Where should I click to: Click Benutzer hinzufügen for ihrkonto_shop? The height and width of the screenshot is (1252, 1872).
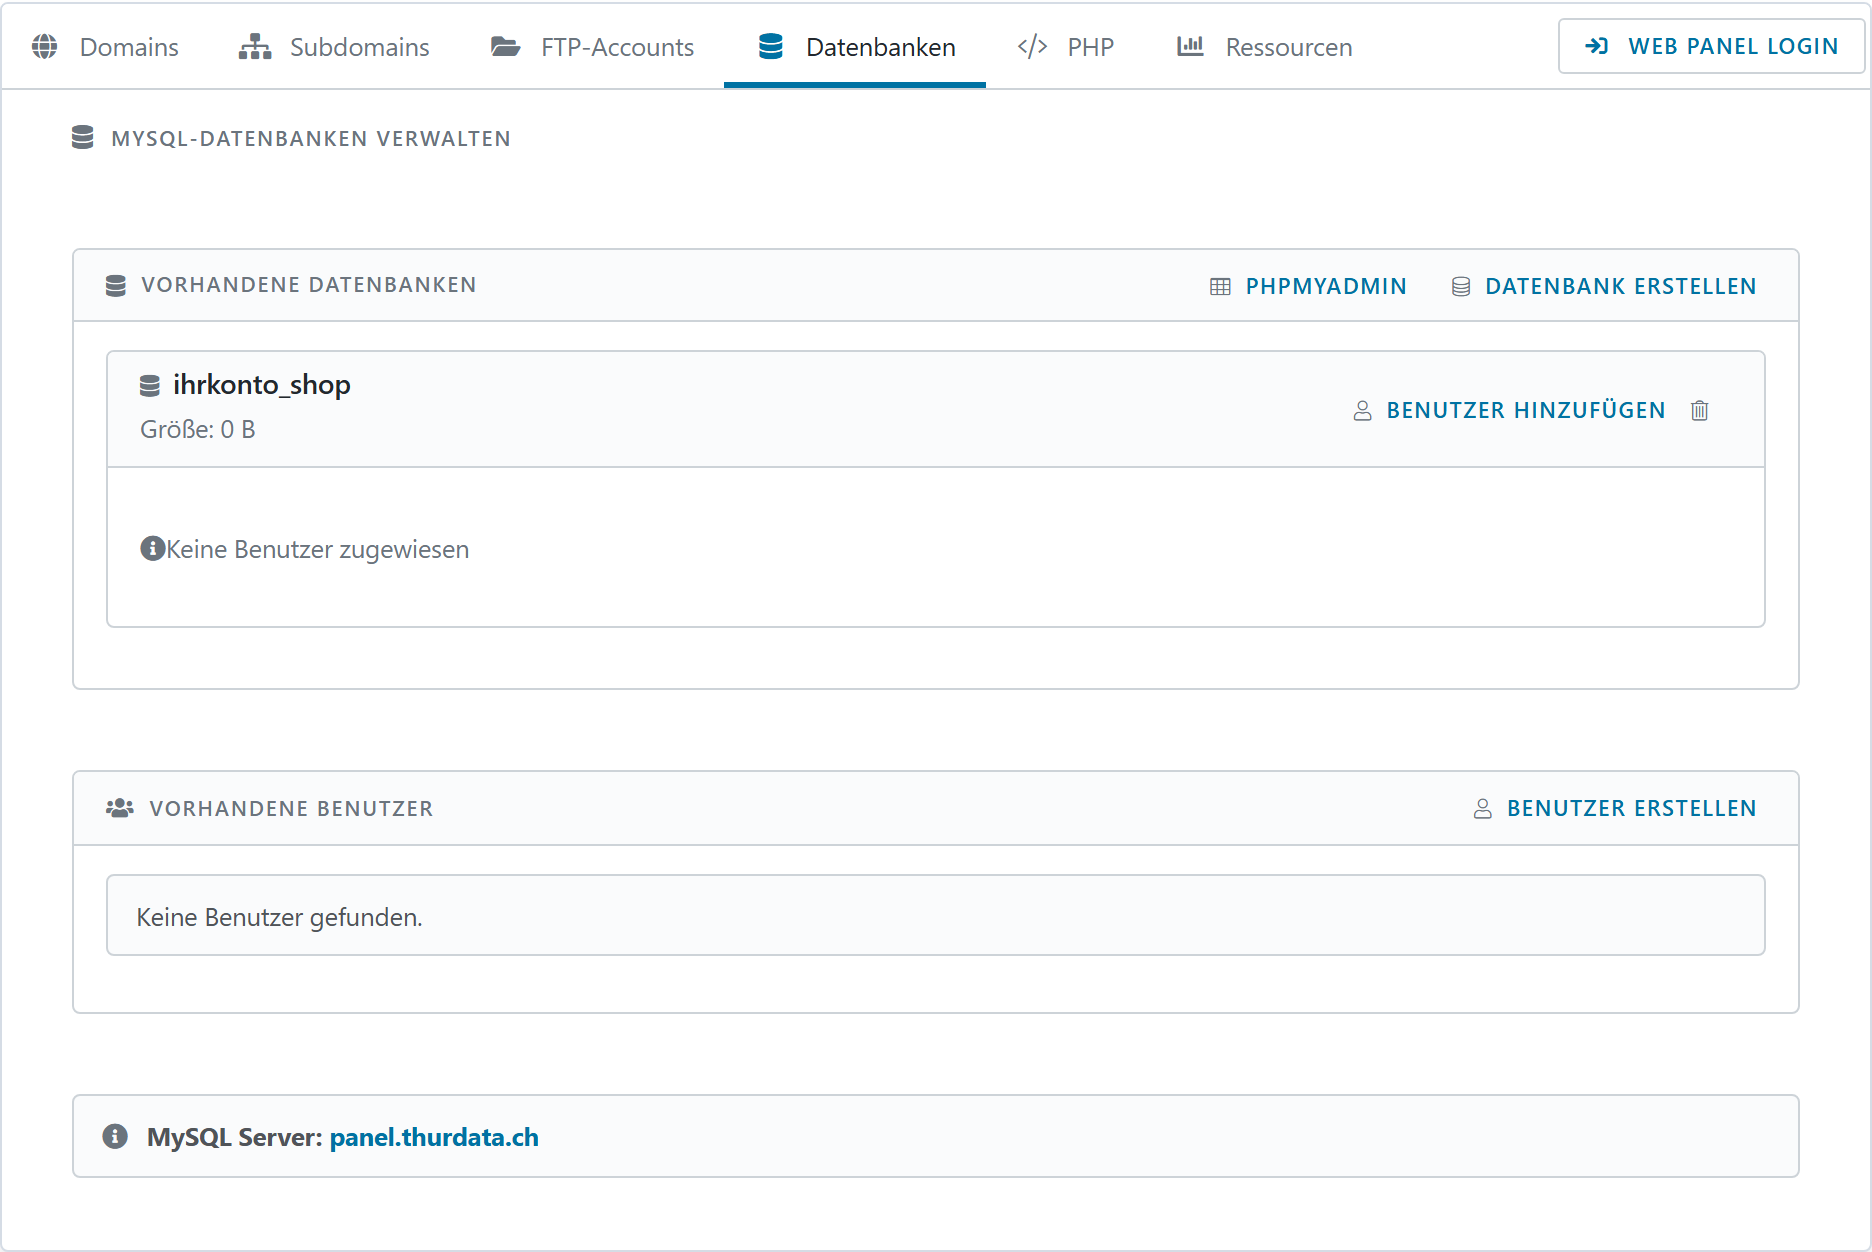[1509, 410]
